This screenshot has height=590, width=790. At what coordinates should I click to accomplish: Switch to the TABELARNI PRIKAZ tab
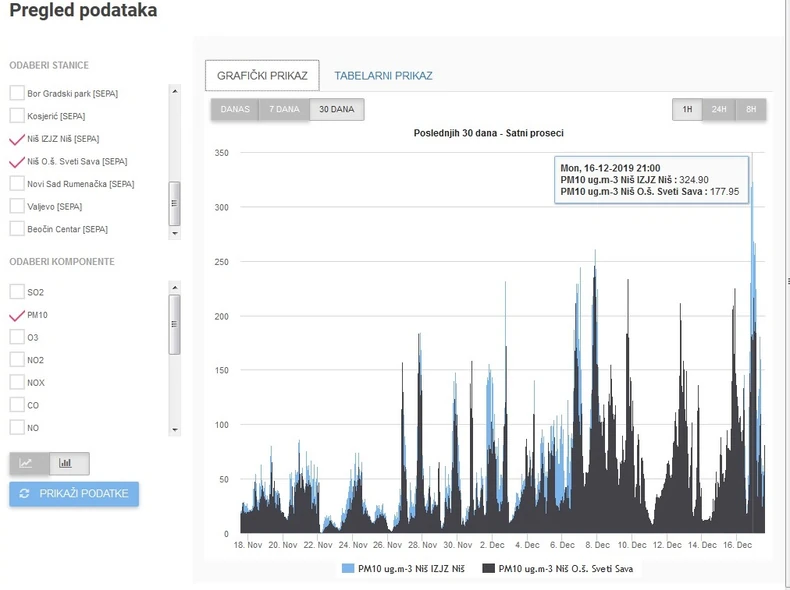(383, 76)
